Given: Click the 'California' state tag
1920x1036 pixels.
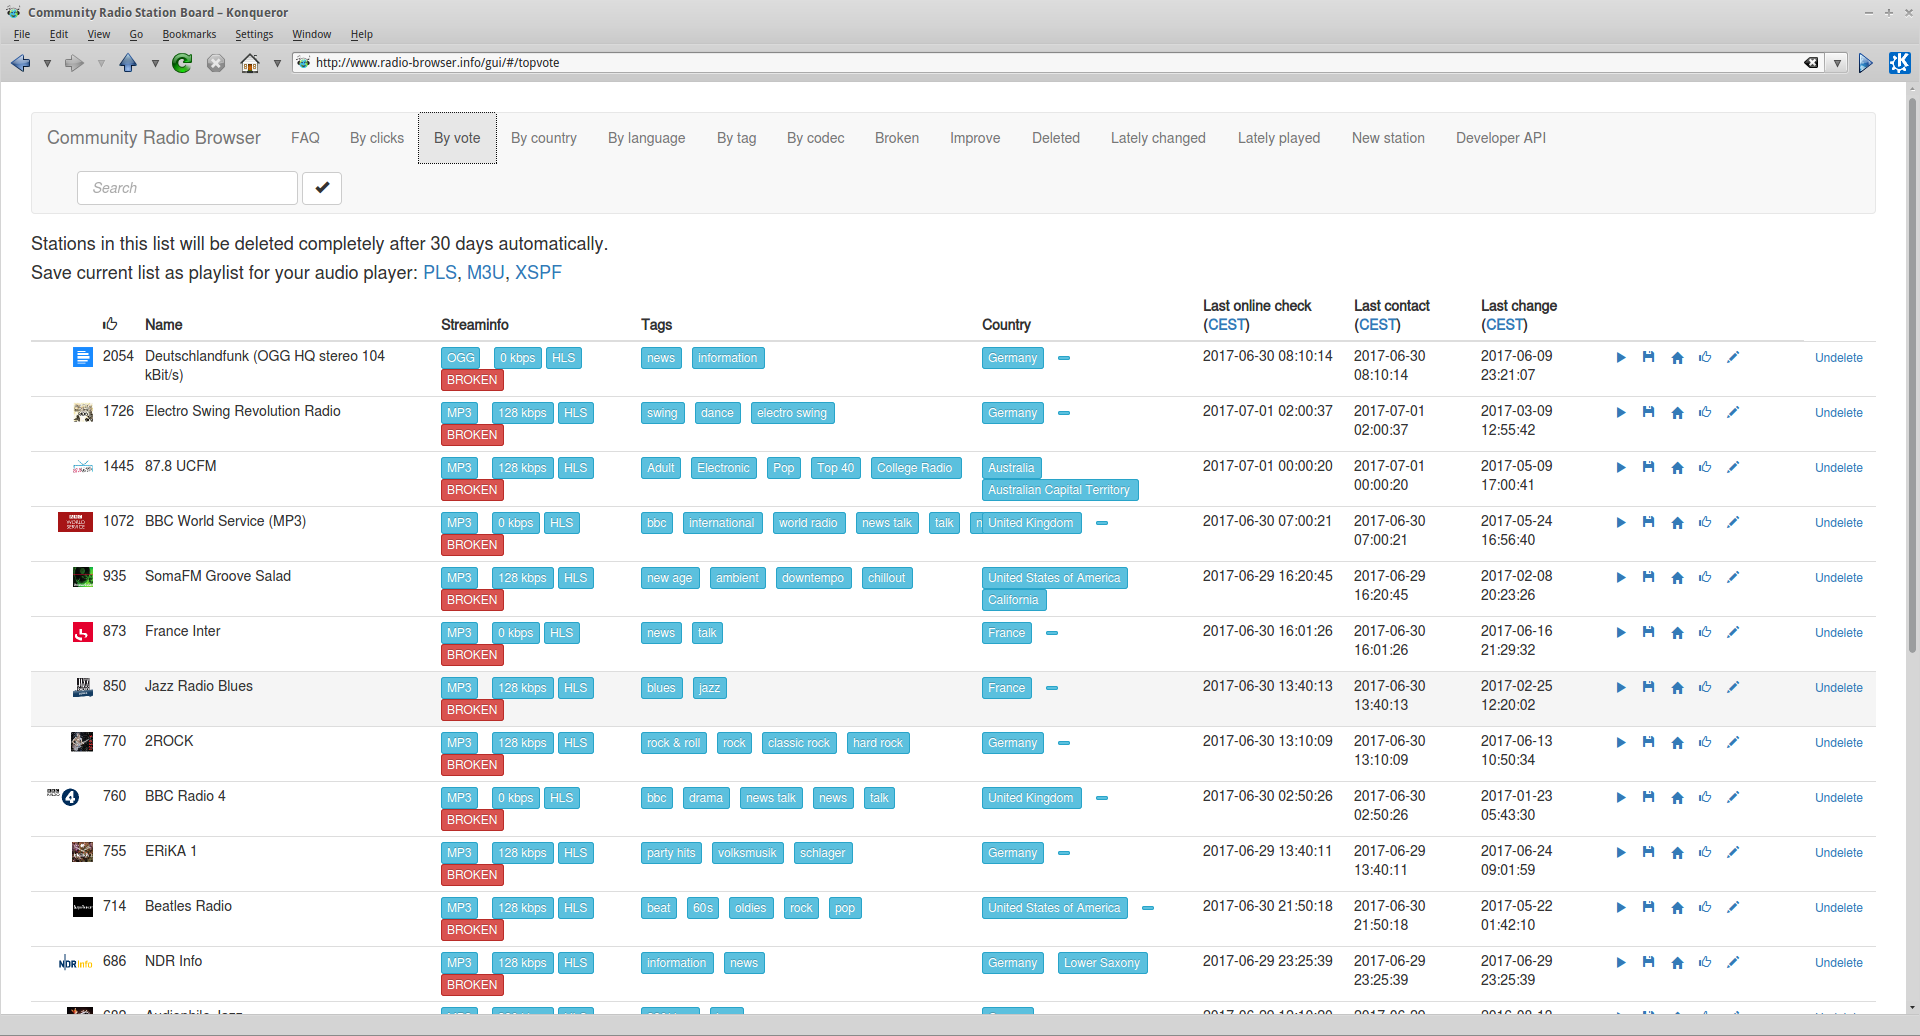Looking at the screenshot, I should pos(1013,600).
